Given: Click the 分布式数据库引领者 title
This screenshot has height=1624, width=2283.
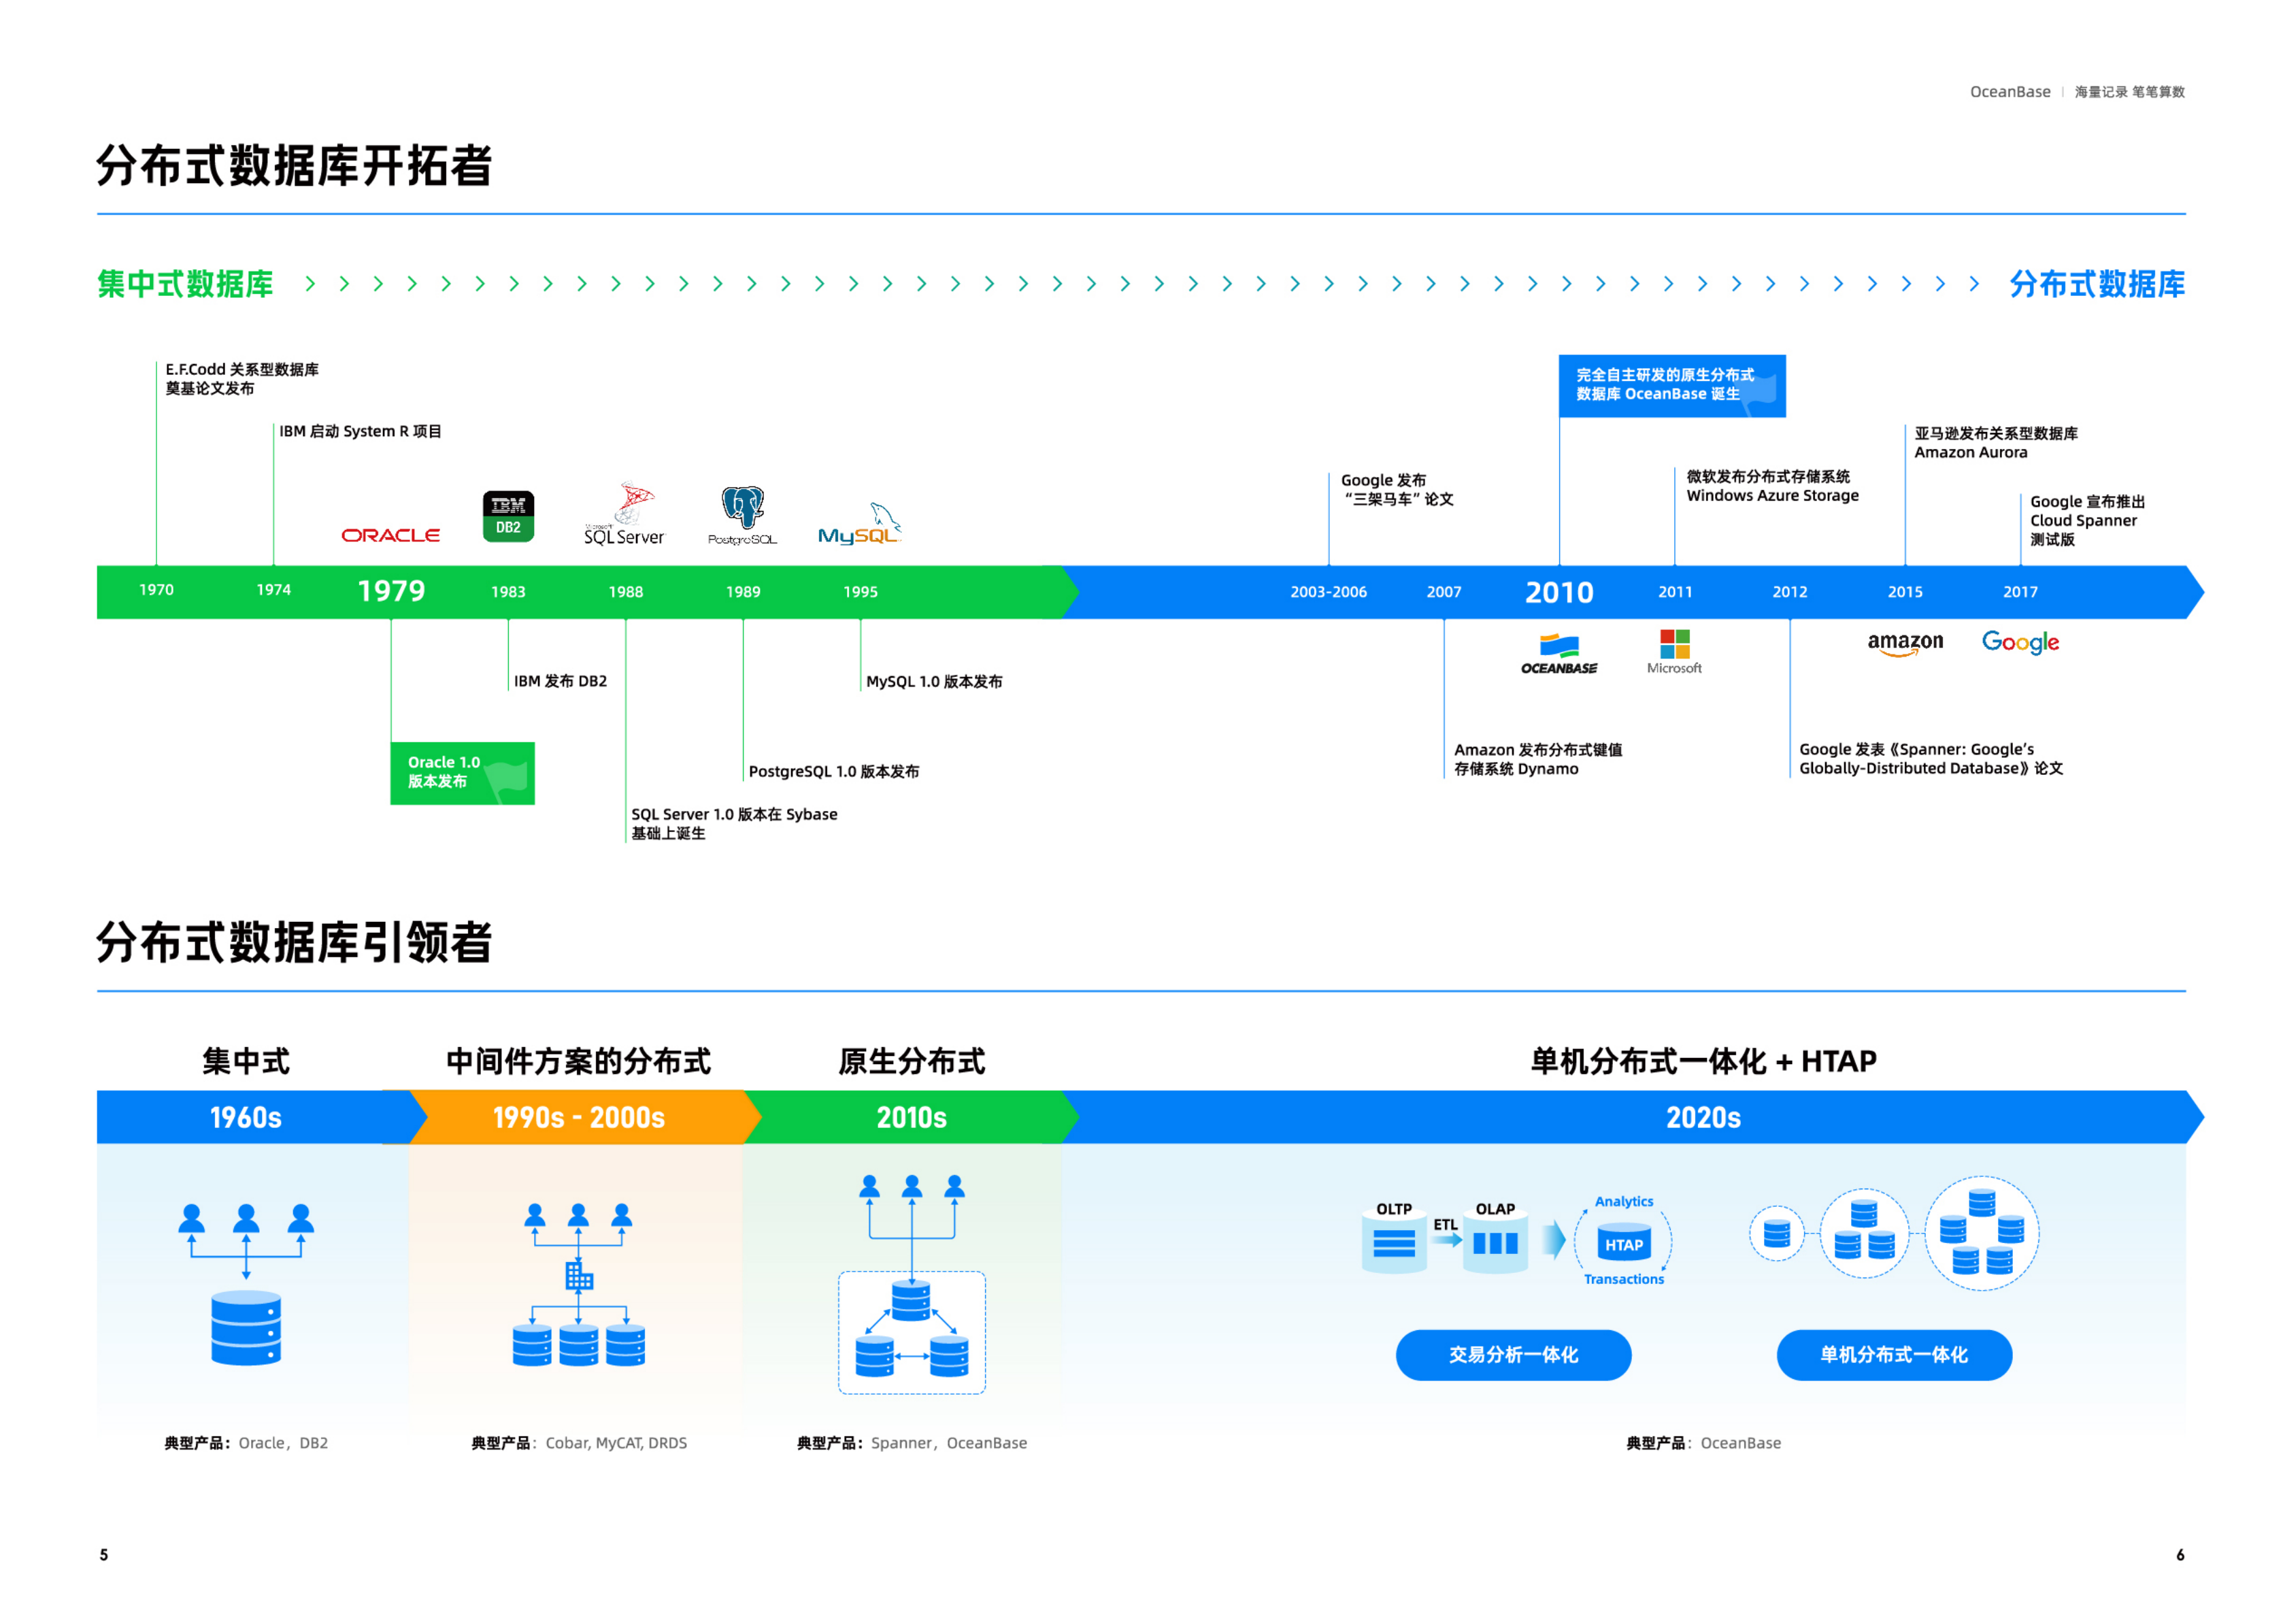Looking at the screenshot, I should 294,942.
